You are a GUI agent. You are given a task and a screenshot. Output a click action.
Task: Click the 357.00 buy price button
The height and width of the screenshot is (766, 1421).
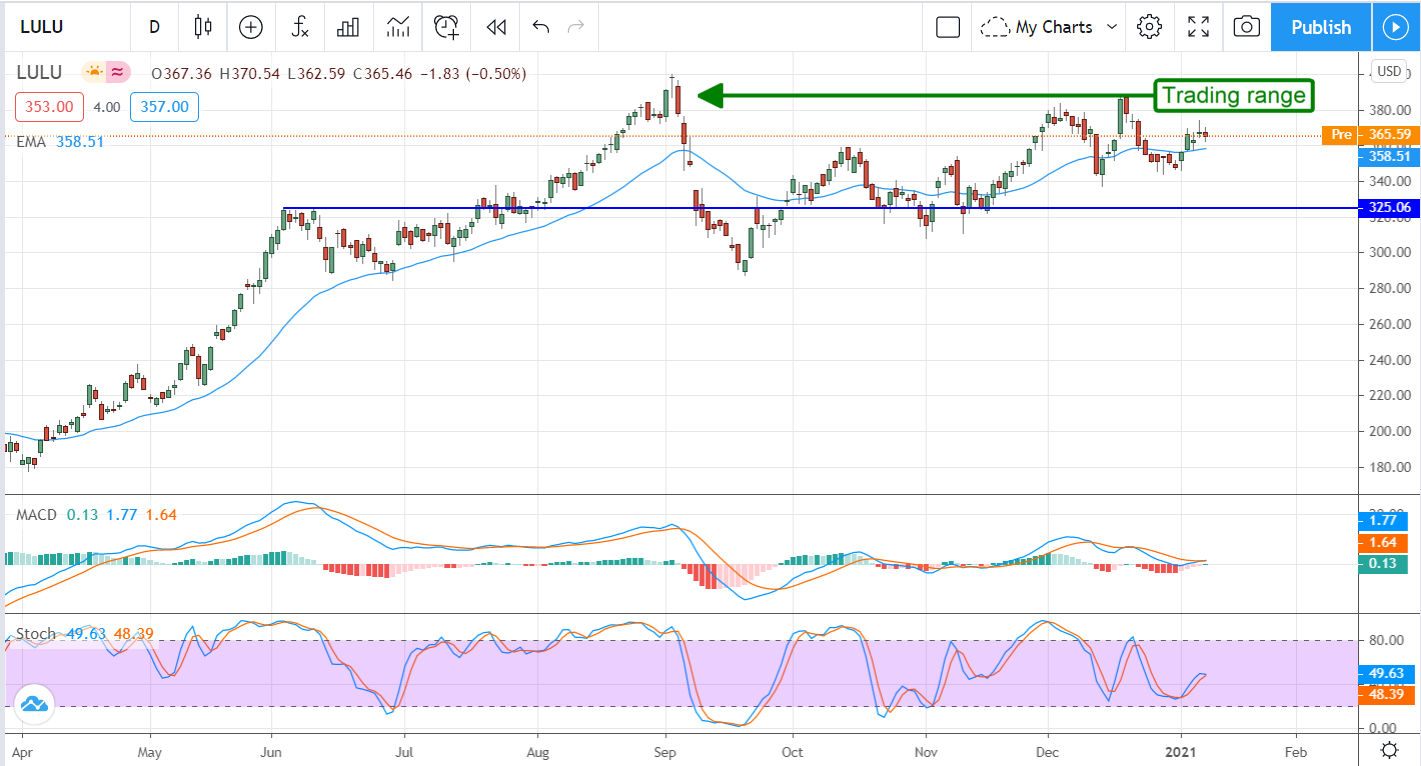[164, 107]
